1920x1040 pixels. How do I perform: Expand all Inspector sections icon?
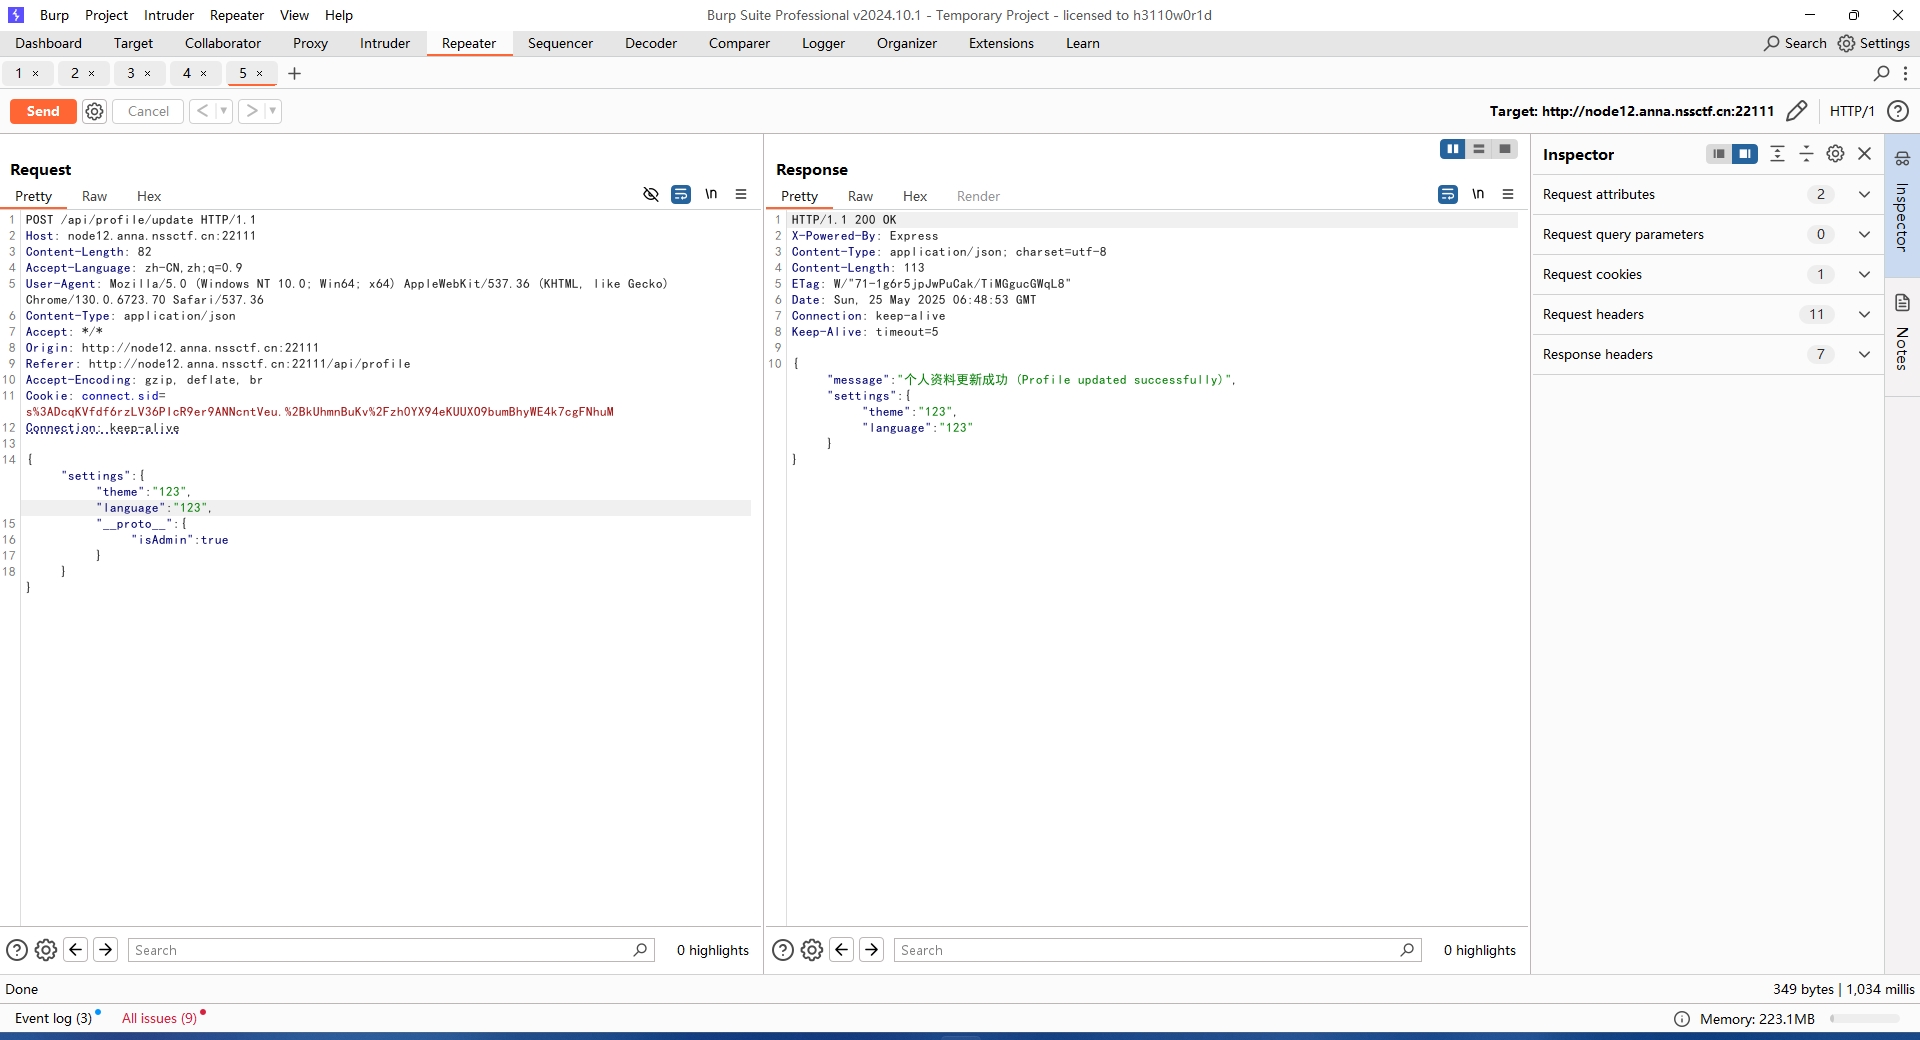(x=1777, y=154)
